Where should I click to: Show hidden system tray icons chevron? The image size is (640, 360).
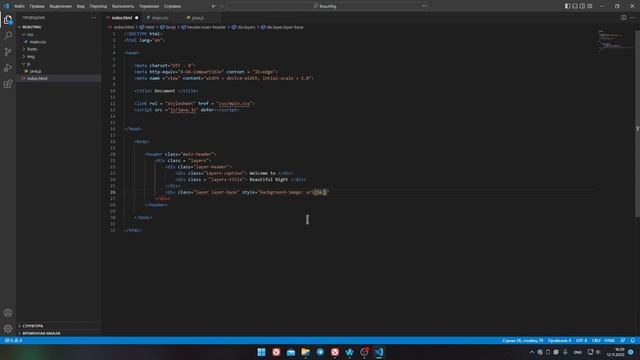(x=531, y=352)
